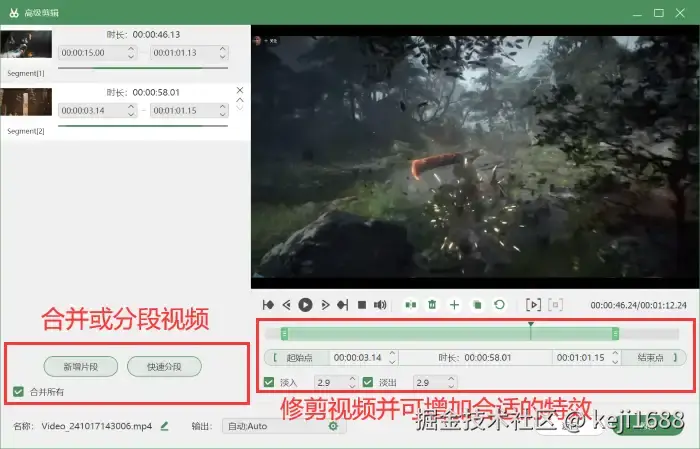The height and width of the screenshot is (449, 700).
Task: Stop video playback
Action: (362, 305)
